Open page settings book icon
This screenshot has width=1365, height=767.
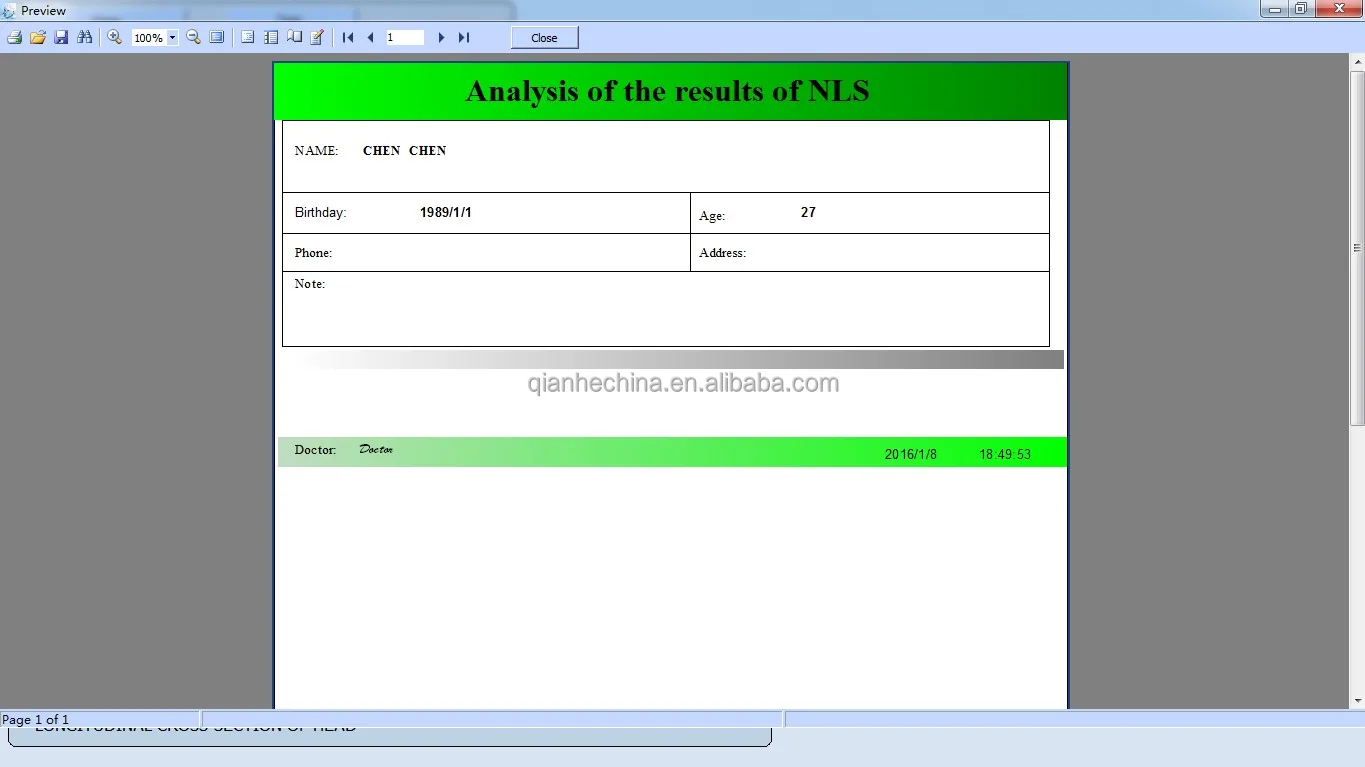[294, 37]
